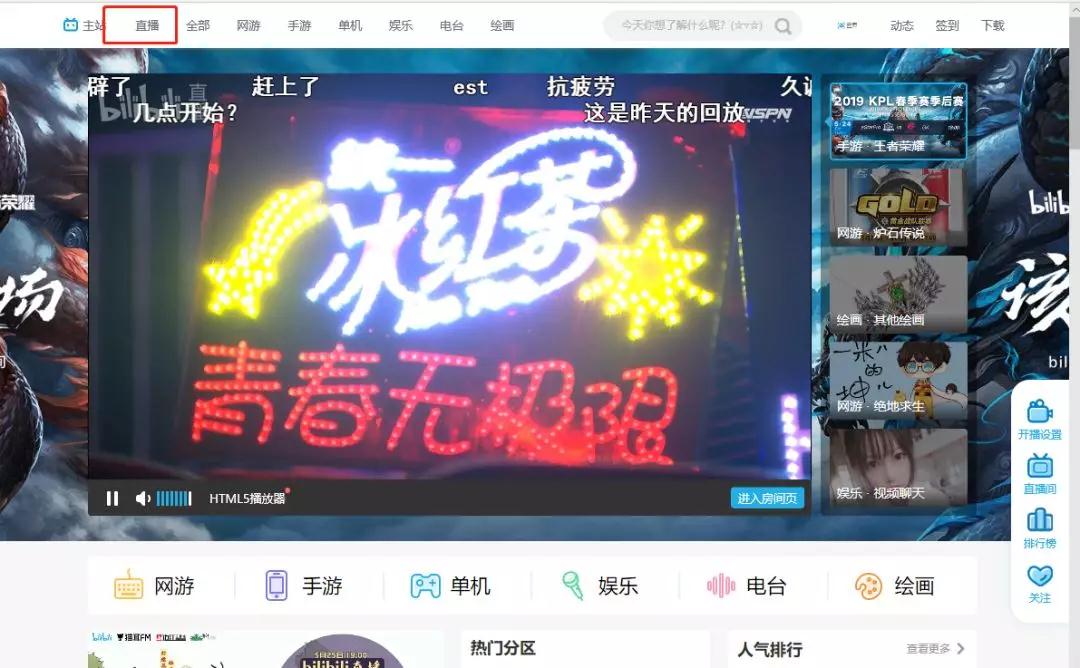
Task: Select the 娱乐 item in top navigation bar
Action: click(x=401, y=25)
